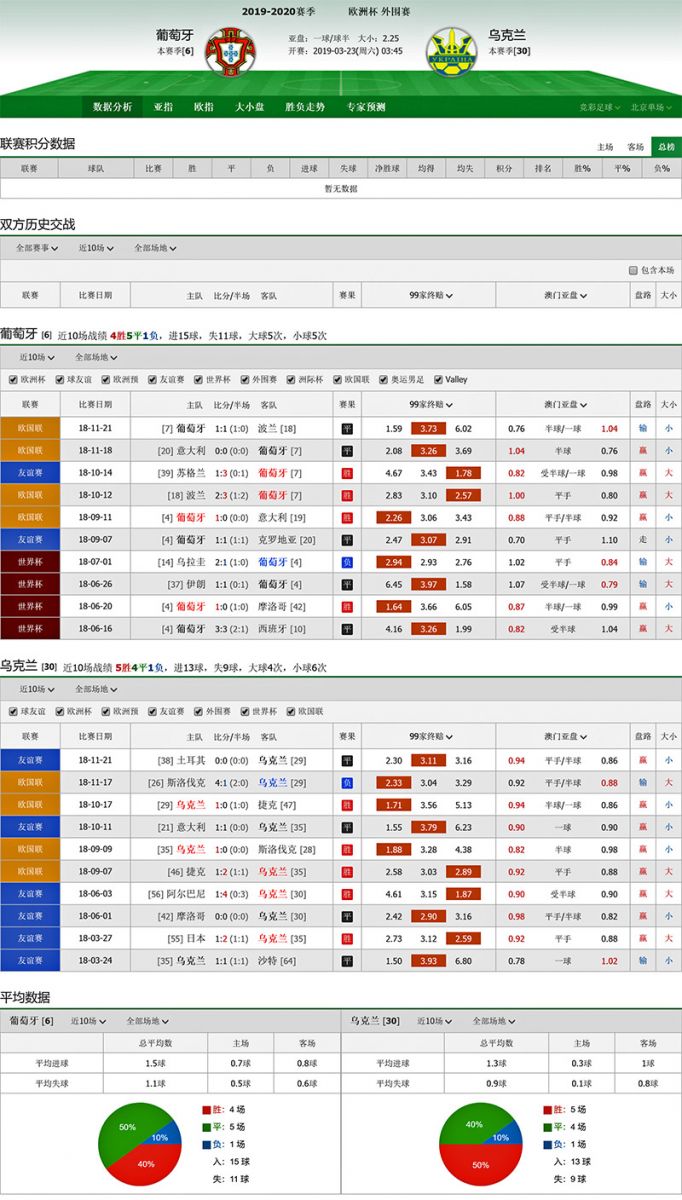The width and height of the screenshot is (682, 1200).
Task: Click score 4:1 (2:0) for 斯洛伐克 match
Action: click(232, 783)
